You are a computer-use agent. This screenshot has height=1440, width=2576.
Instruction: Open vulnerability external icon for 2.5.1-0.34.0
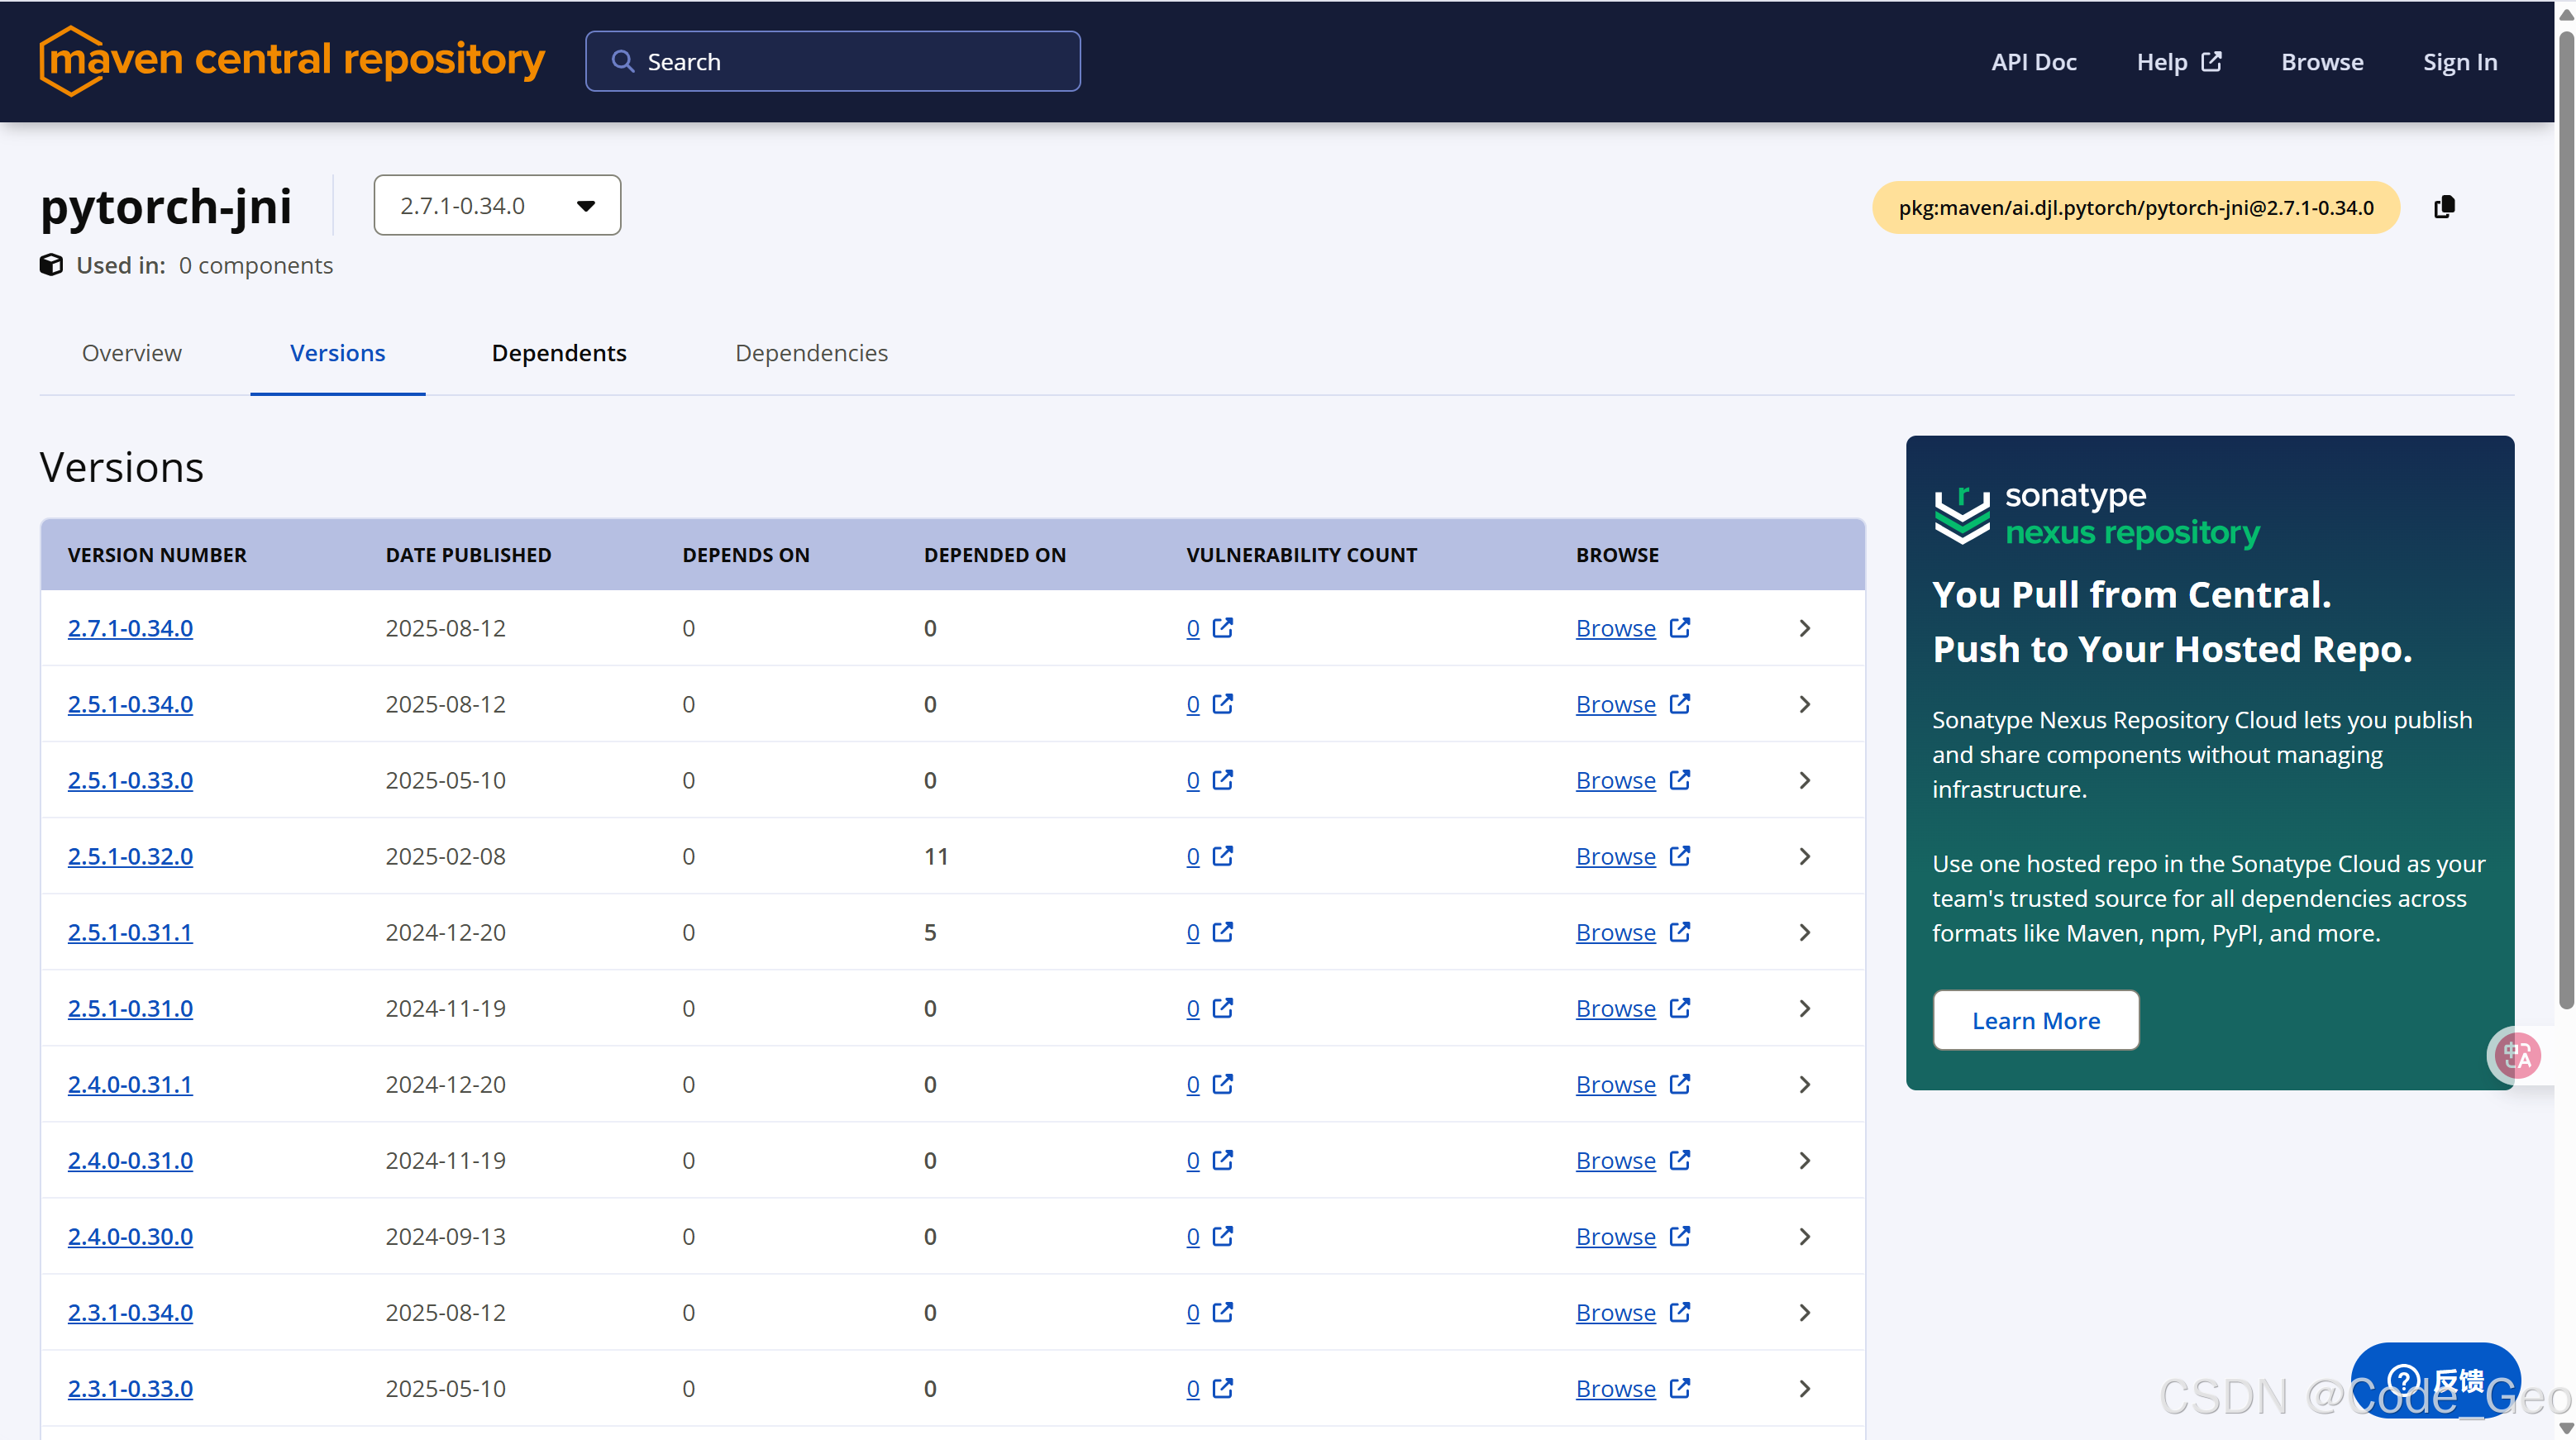tap(1222, 704)
